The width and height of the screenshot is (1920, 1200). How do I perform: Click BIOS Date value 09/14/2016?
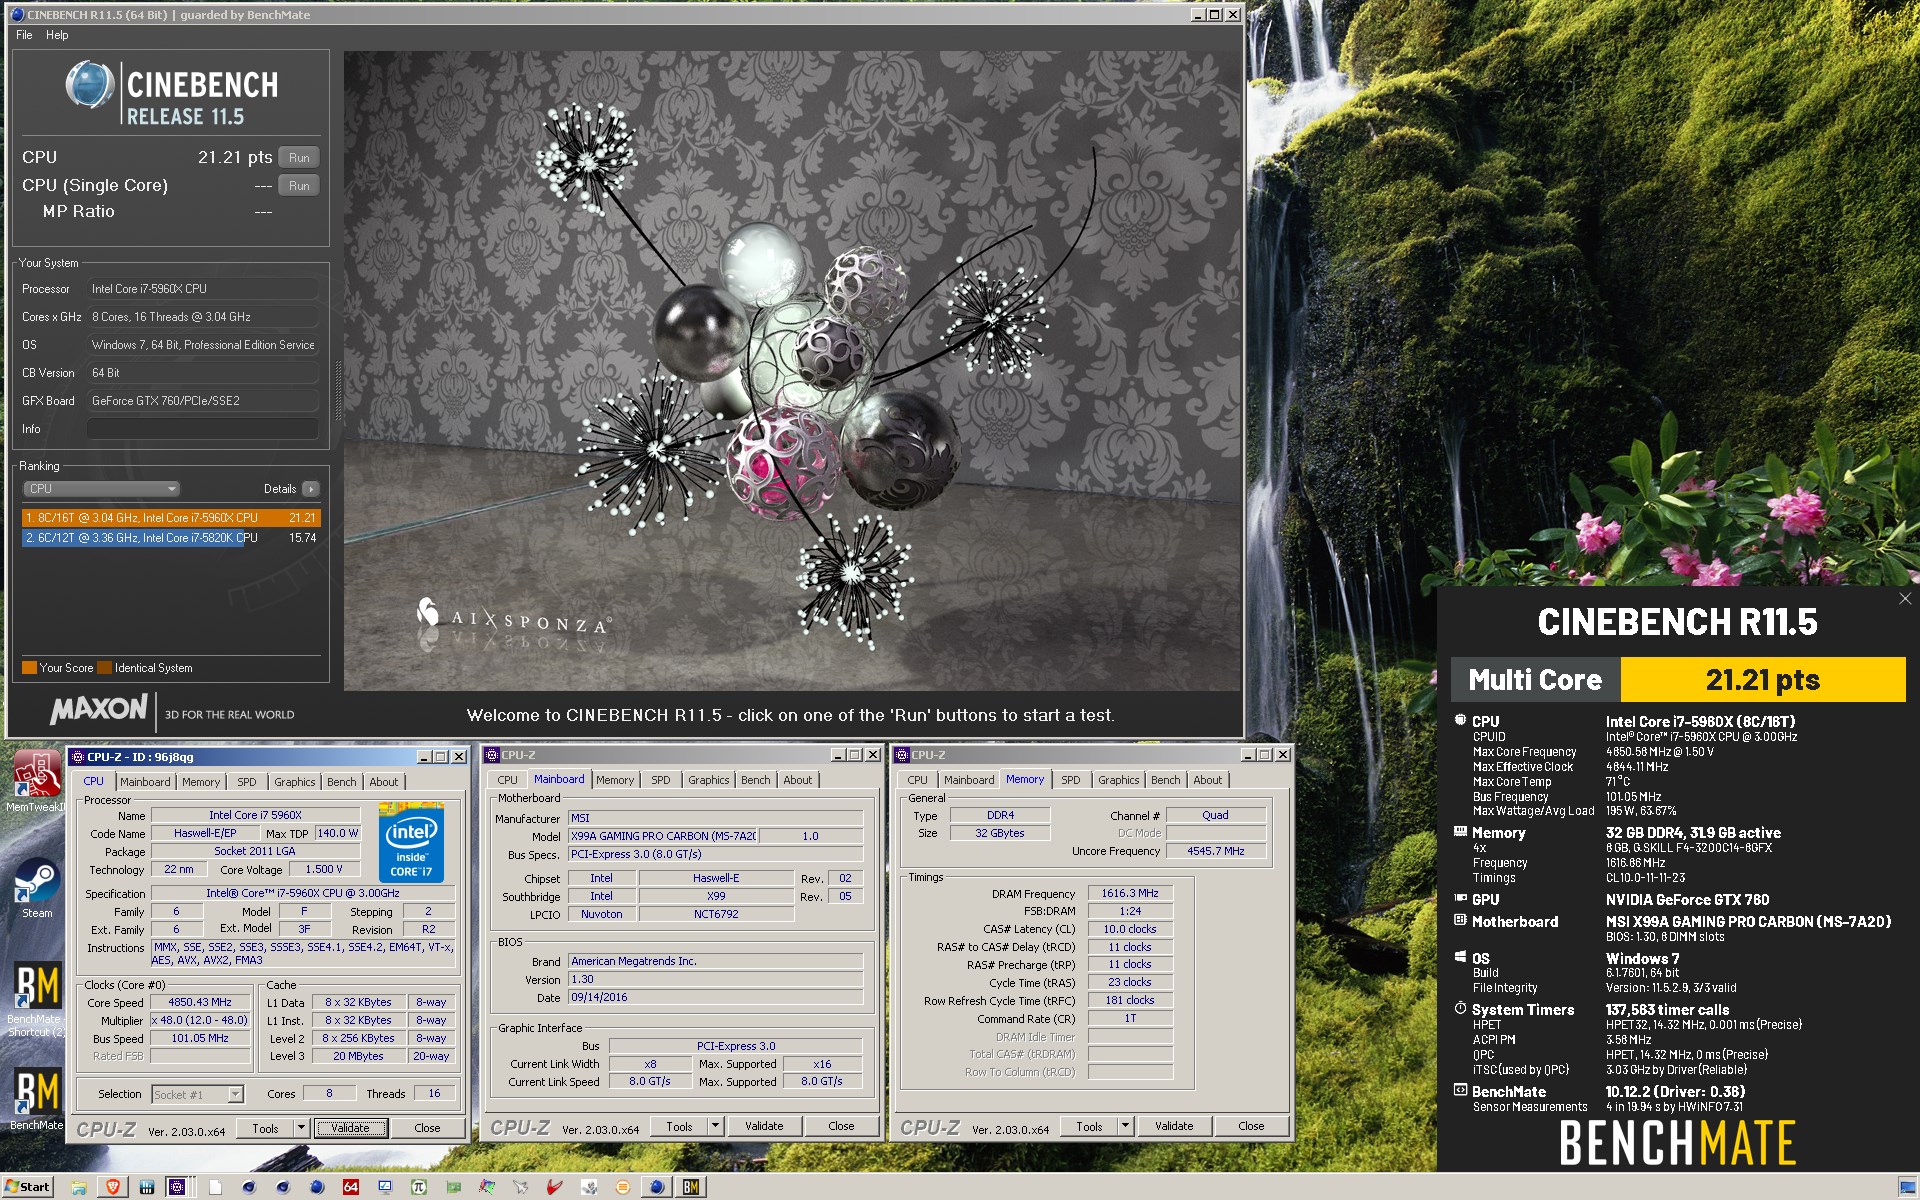[x=715, y=997]
